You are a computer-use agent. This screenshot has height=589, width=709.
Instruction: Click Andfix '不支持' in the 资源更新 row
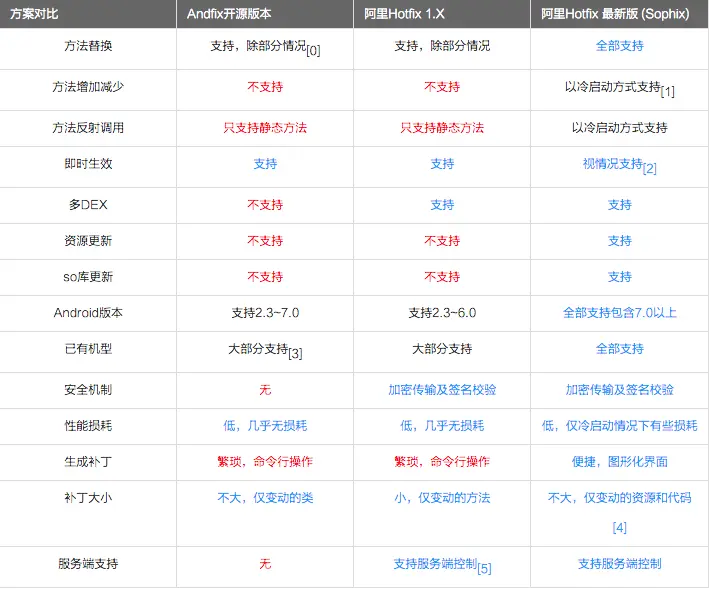point(265,240)
